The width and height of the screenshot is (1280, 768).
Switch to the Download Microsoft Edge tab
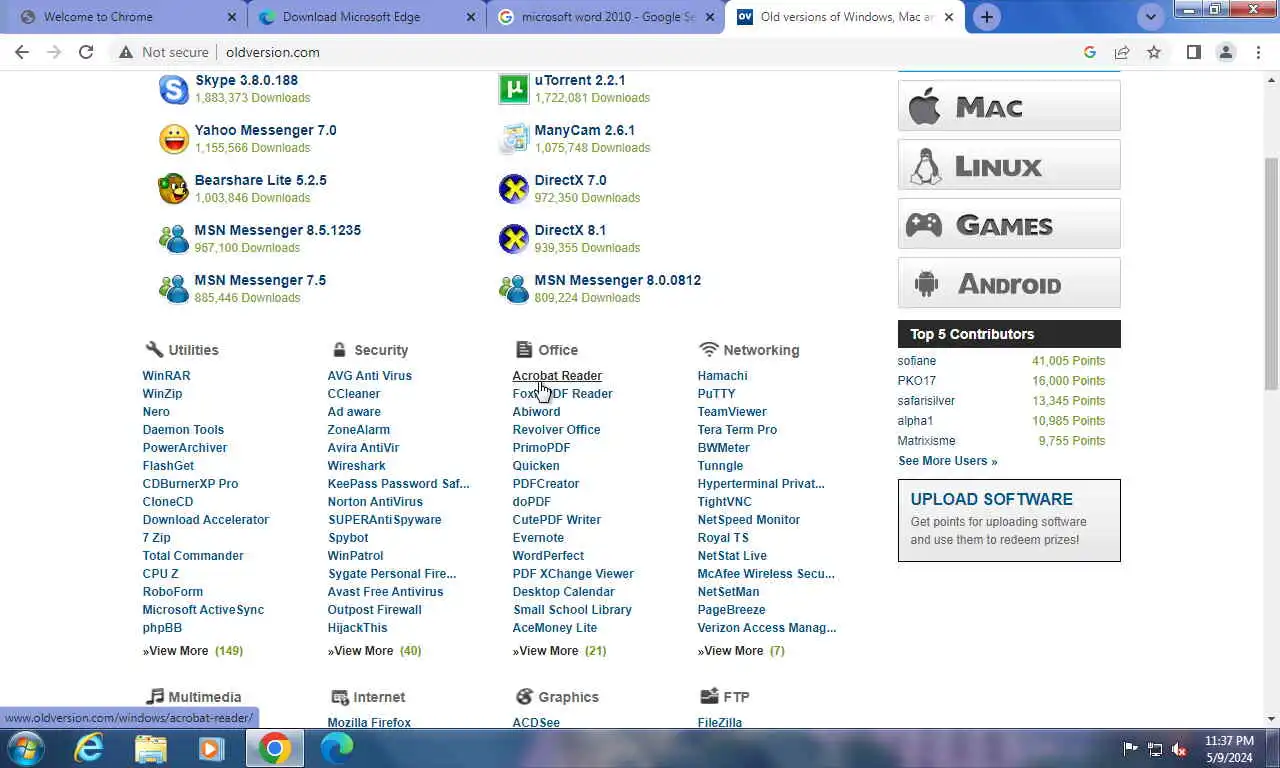tap(367, 17)
